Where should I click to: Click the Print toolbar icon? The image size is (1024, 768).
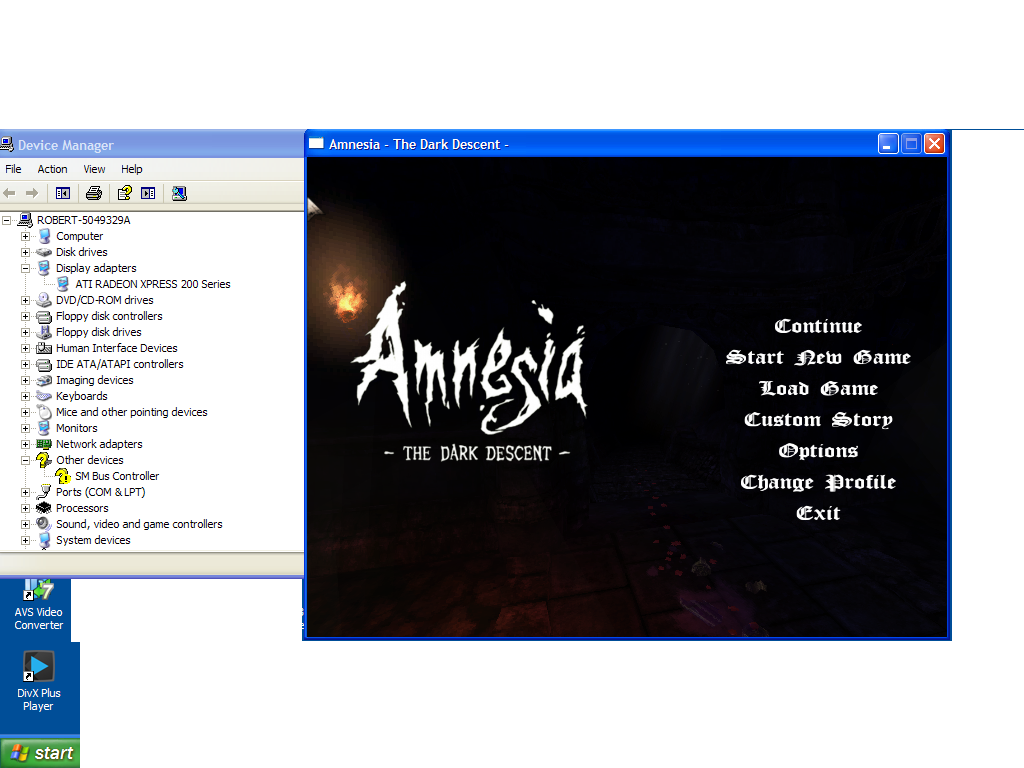click(x=94, y=193)
